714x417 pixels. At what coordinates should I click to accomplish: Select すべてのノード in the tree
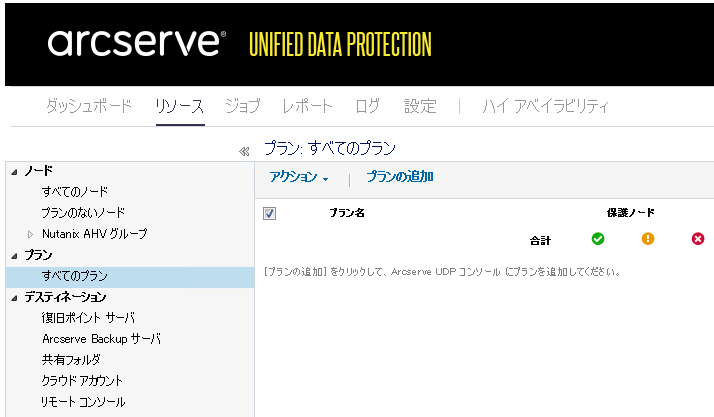(75, 192)
